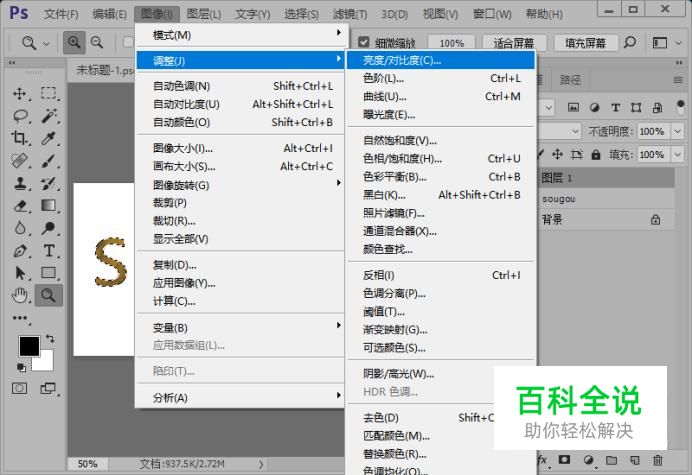Image resolution: width=692 pixels, height=475 pixels.
Task: Click the 100% zoom button
Action: [451, 43]
